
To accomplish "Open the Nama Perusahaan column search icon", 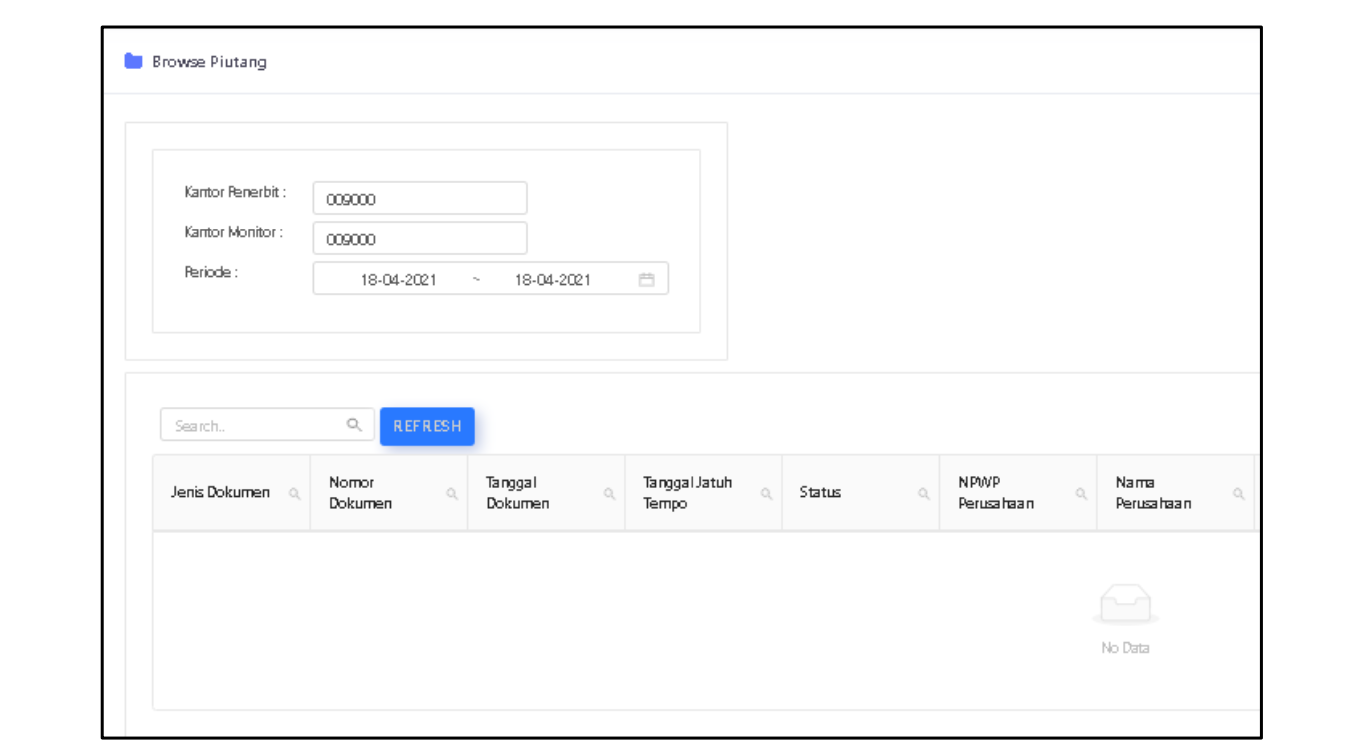I will click(x=1238, y=493).
